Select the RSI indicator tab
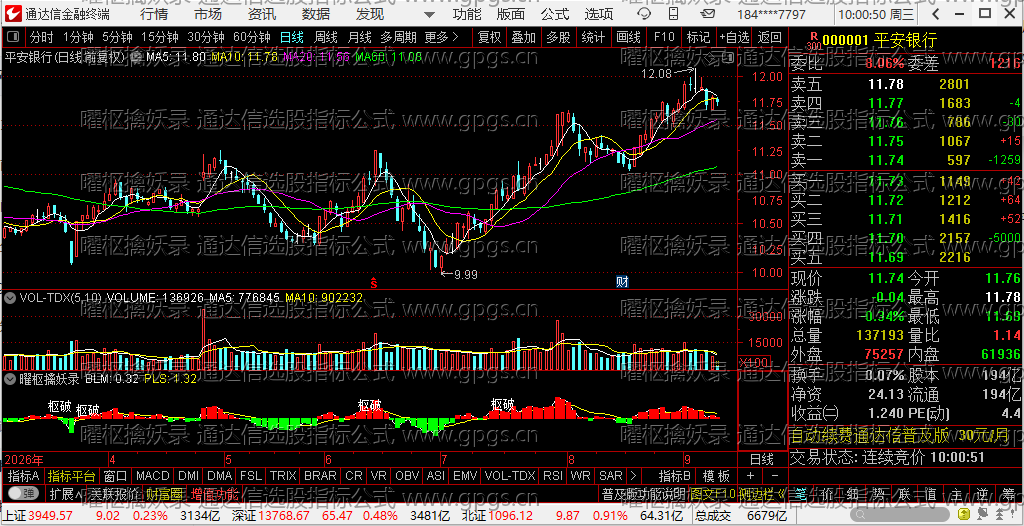This screenshot has width=1024, height=526. coord(553,476)
